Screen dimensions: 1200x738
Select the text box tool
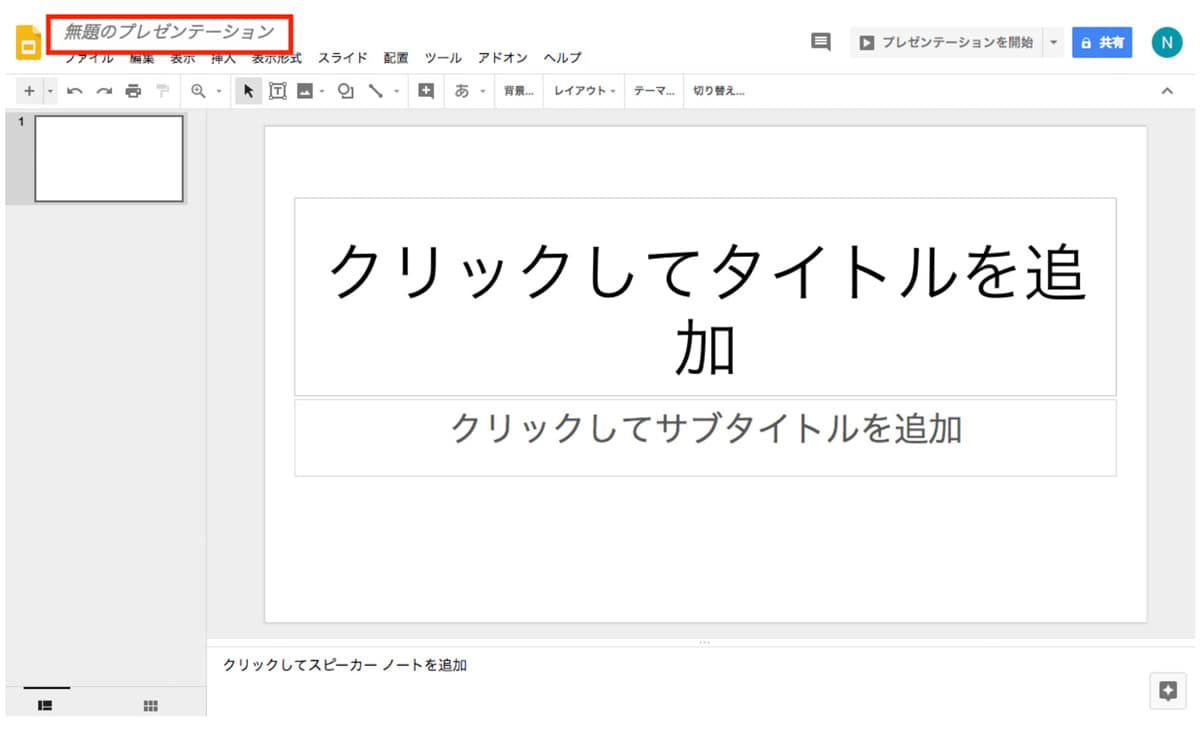point(277,91)
